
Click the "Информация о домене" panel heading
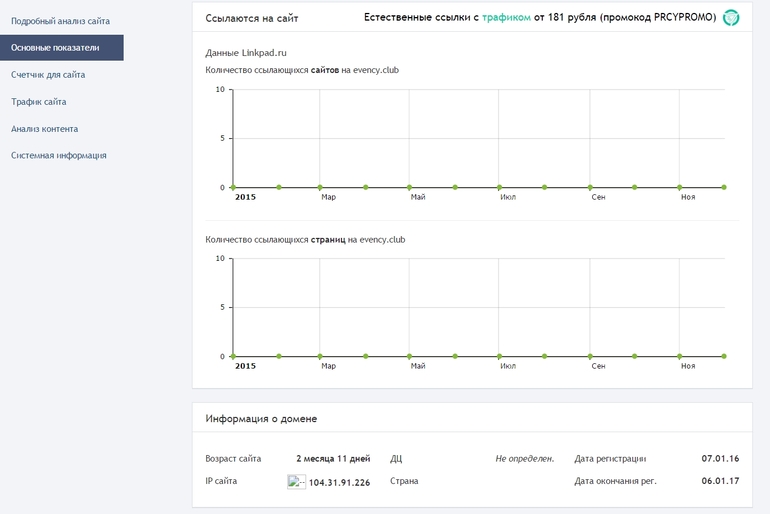pos(261,418)
